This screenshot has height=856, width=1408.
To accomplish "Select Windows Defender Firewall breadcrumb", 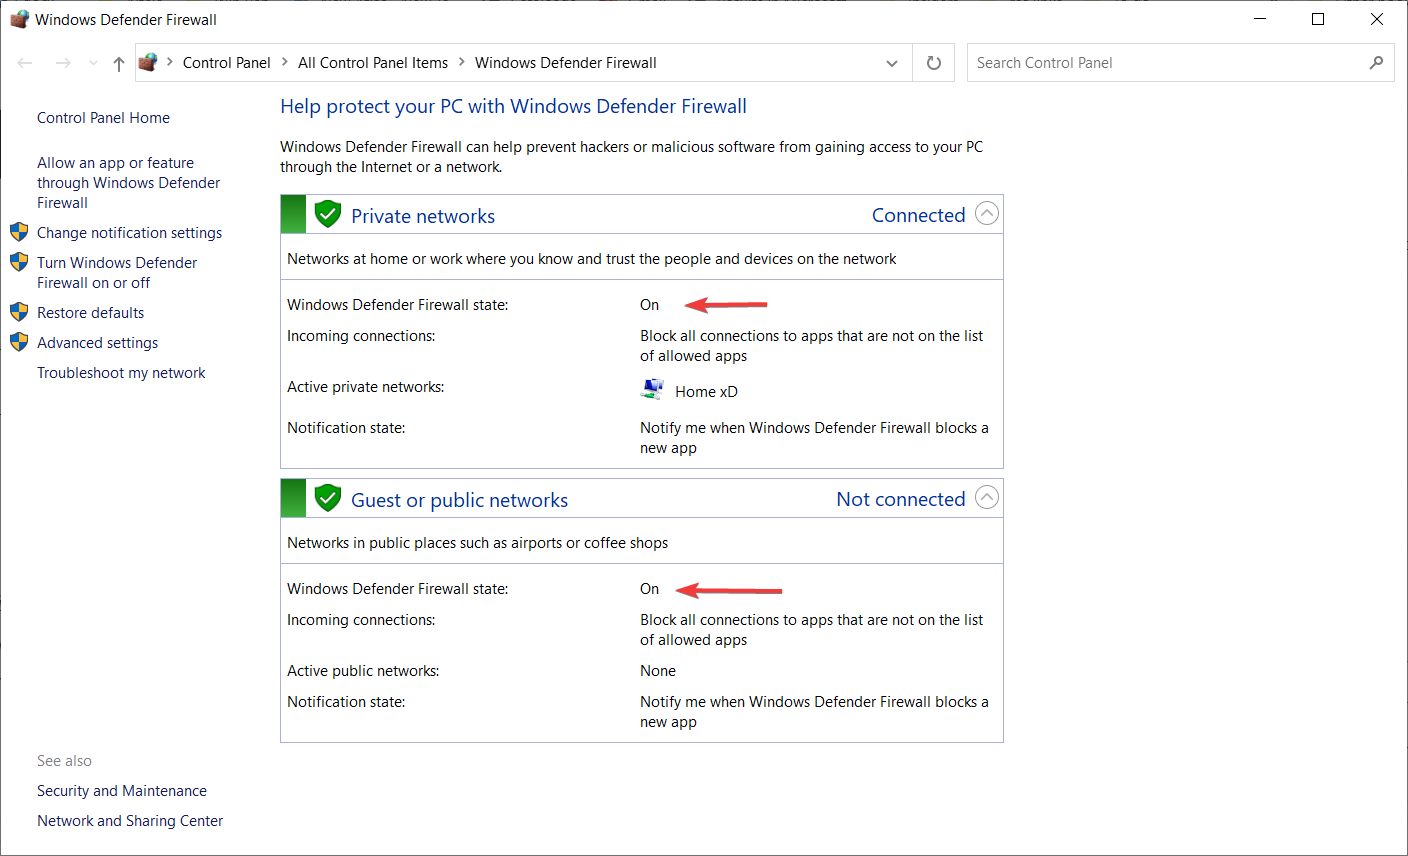I will [566, 63].
